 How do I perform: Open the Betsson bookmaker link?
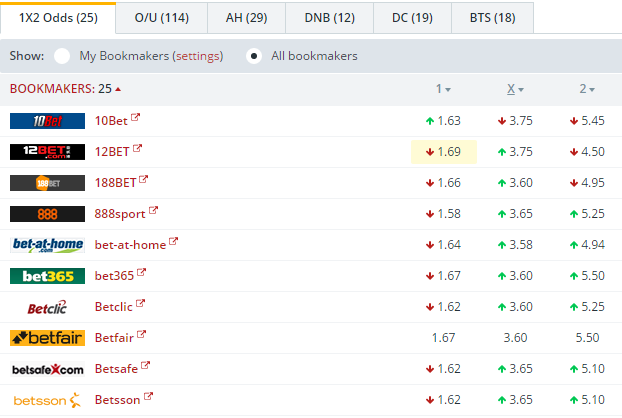coord(117,400)
